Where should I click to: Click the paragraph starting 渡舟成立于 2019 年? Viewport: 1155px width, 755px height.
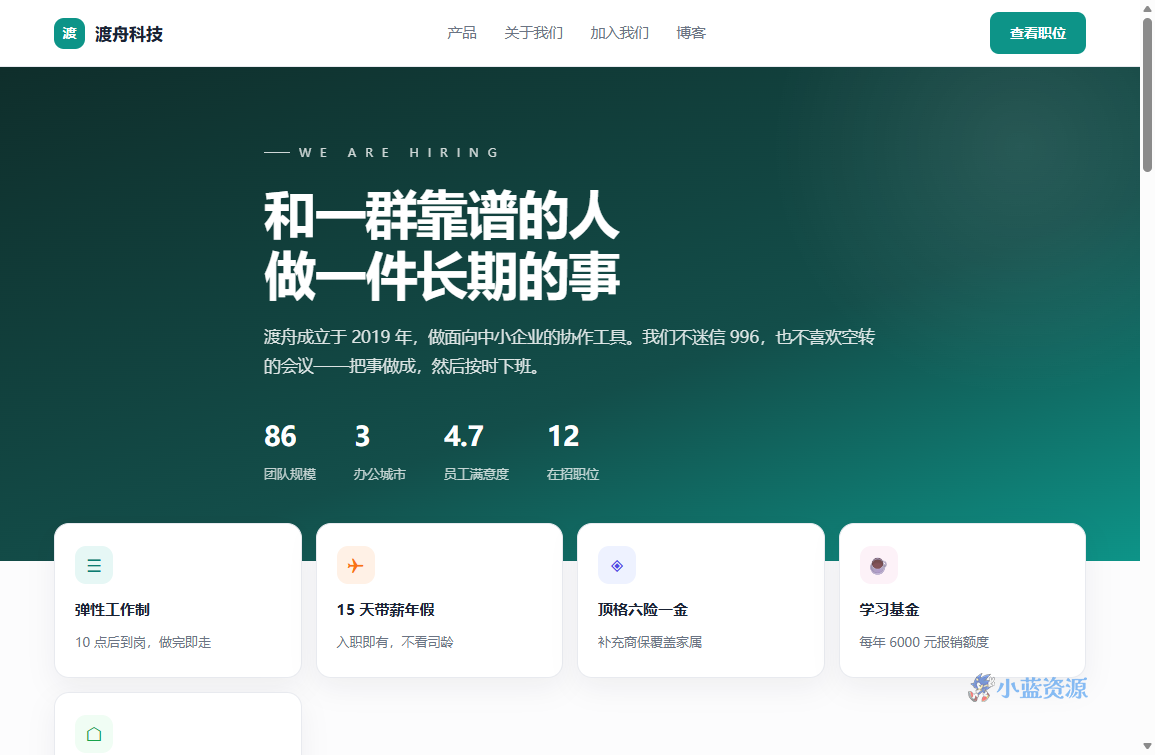tap(569, 351)
